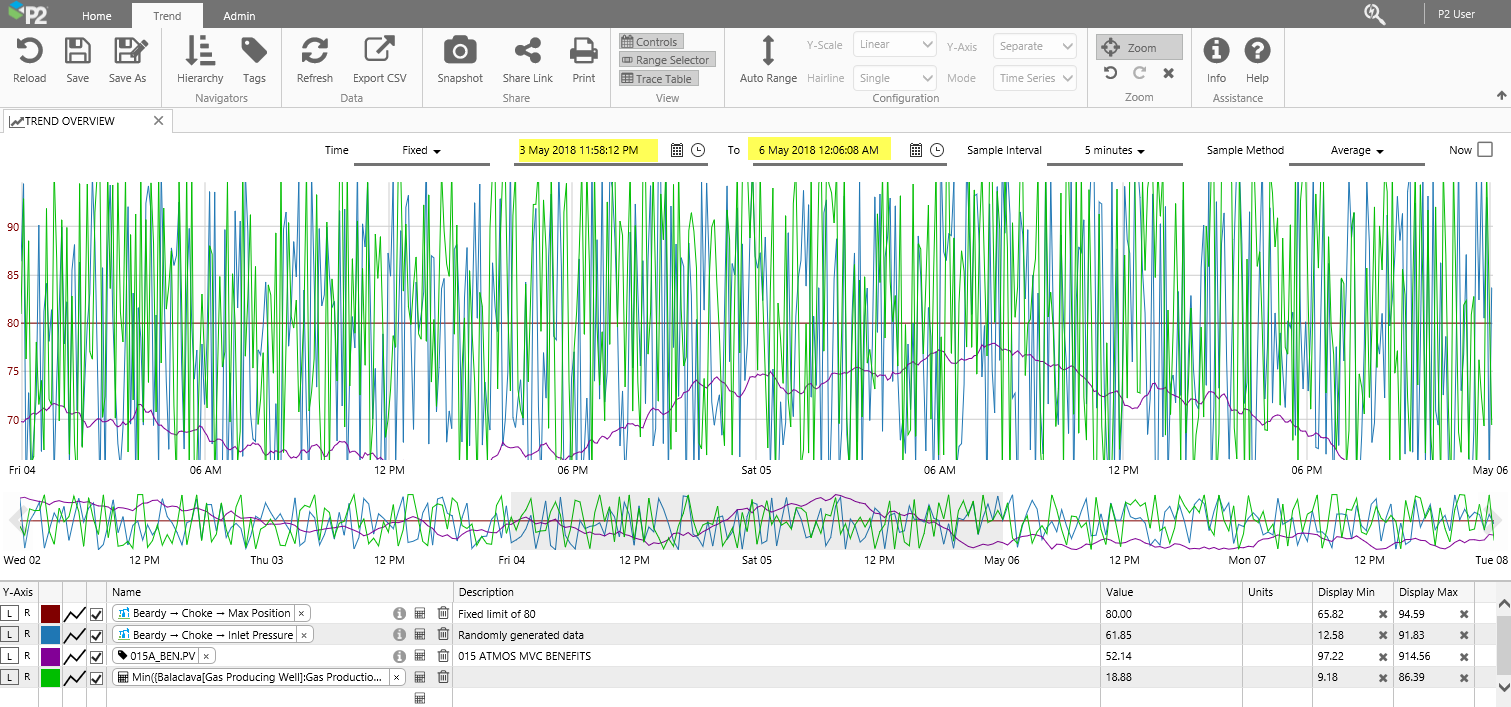Screen dimensions: 1511x707
Task: Expand the Sample Method Average dropdown
Action: (x=1356, y=151)
